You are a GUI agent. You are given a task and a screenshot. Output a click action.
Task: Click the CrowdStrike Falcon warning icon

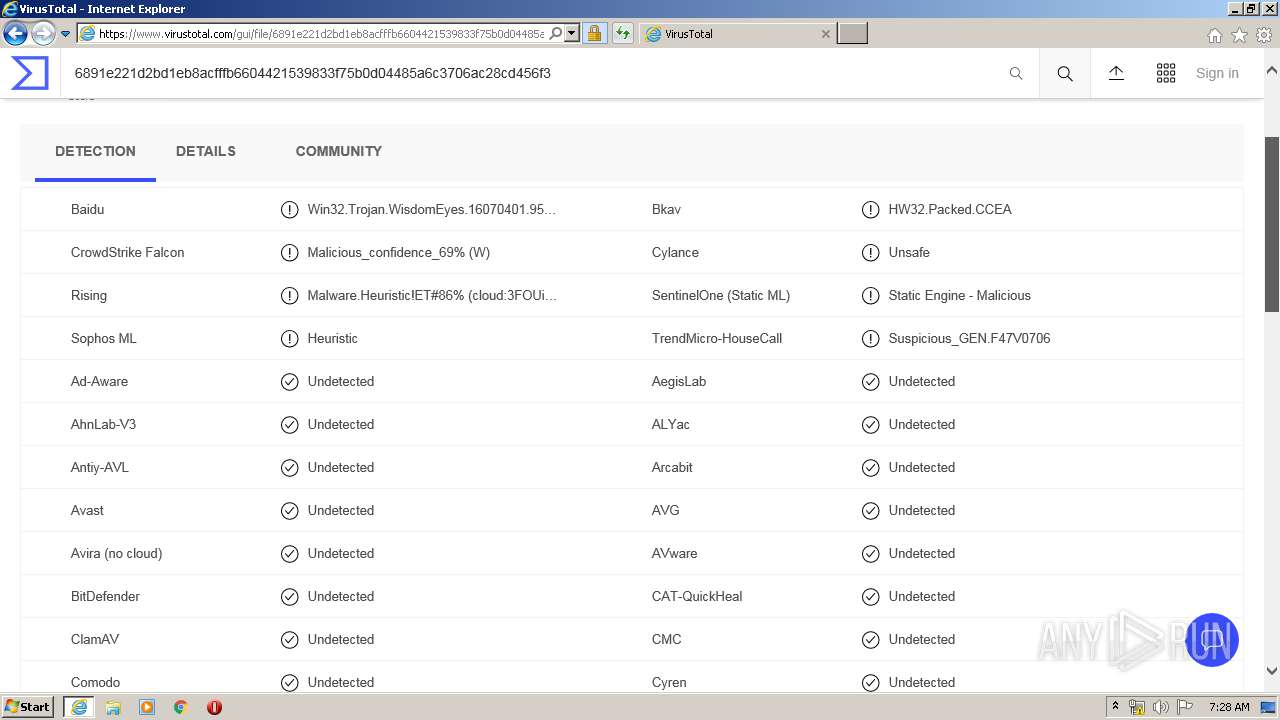pos(290,253)
